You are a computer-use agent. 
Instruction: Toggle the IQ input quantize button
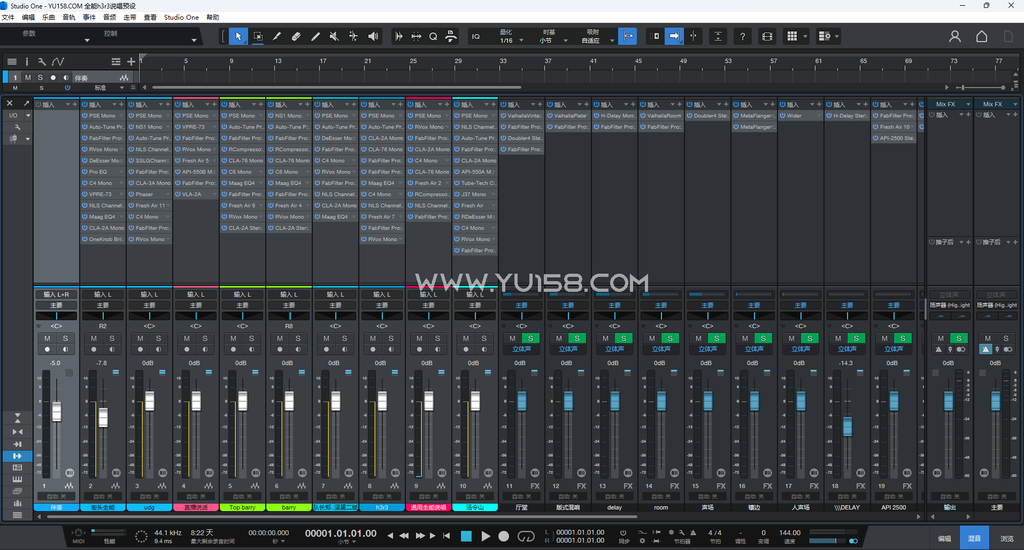click(x=476, y=37)
